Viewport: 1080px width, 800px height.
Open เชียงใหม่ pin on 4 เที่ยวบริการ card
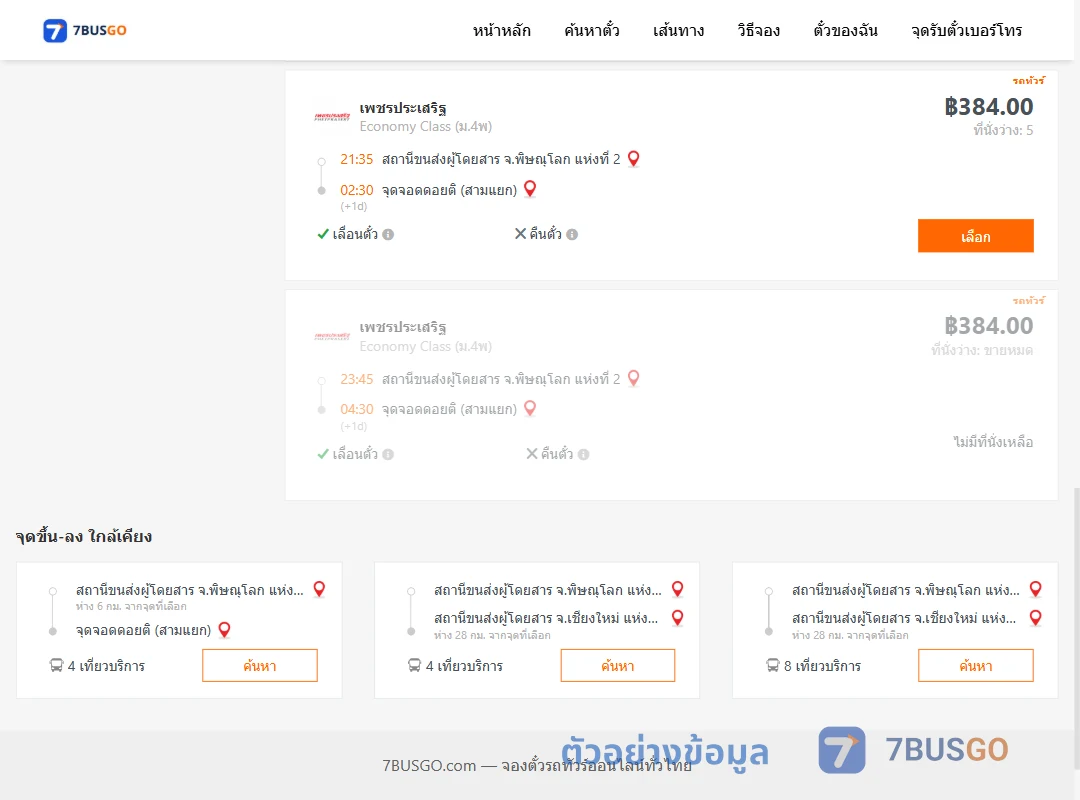[x=677, y=618]
